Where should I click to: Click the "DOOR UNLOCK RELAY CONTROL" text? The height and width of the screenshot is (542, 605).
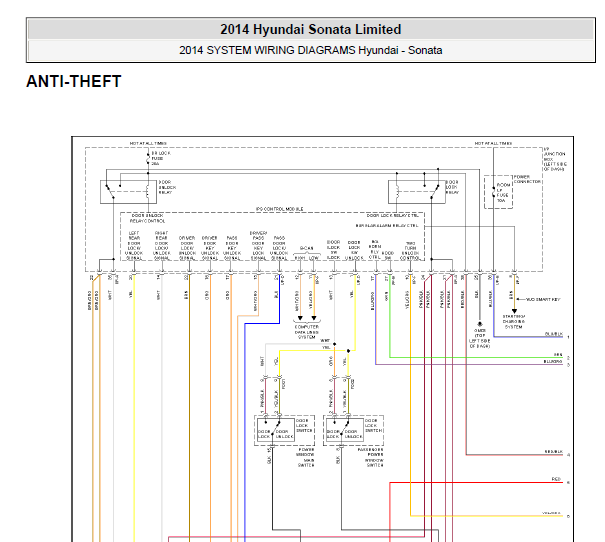[147, 218]
